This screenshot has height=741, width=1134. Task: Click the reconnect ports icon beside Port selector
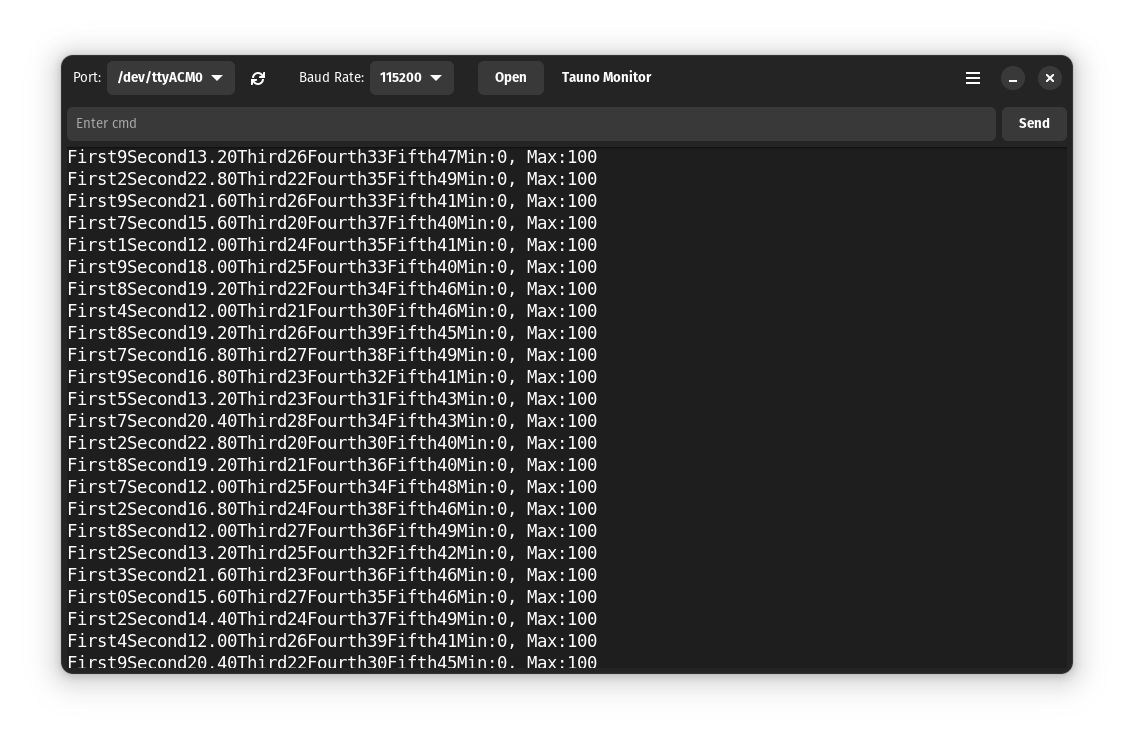point(258,78)
